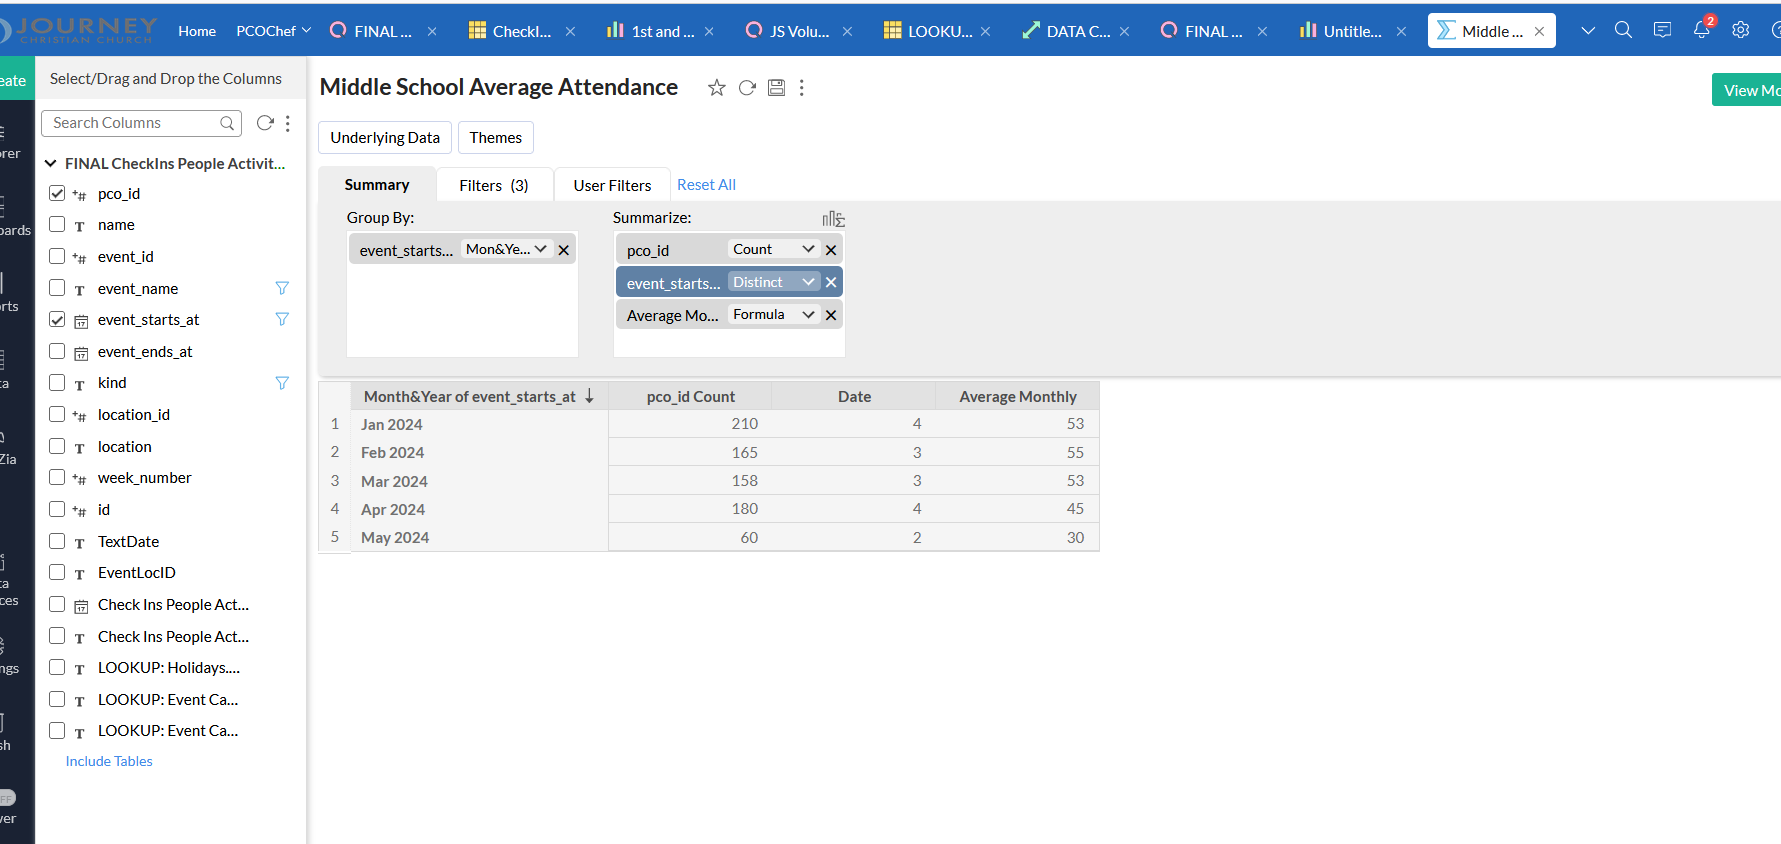Uncheck the event_starts_at column checkbox

[x=57, y=319]
